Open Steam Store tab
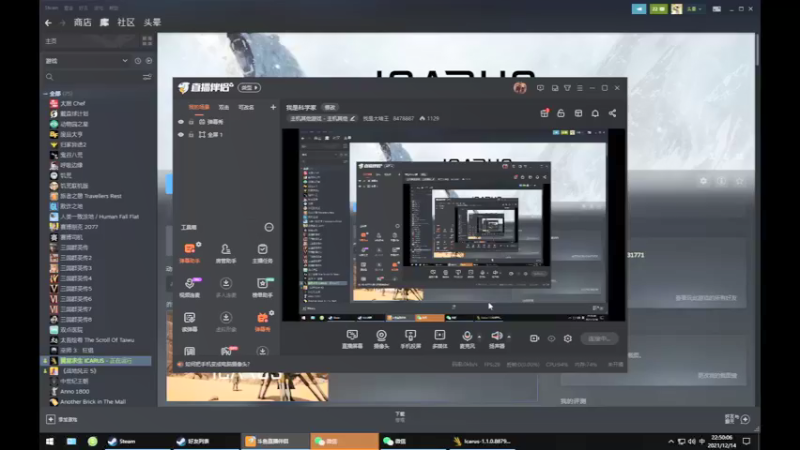The image size is (800, 450). pyautogui.click(x=83, y=22)
